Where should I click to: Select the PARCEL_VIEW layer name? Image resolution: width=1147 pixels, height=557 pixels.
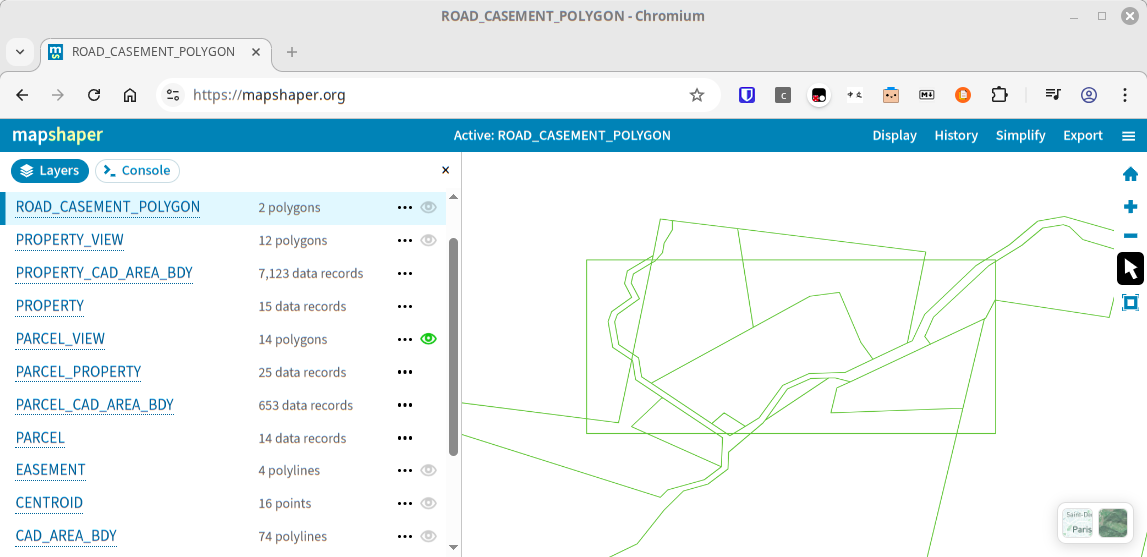[60, 339]
